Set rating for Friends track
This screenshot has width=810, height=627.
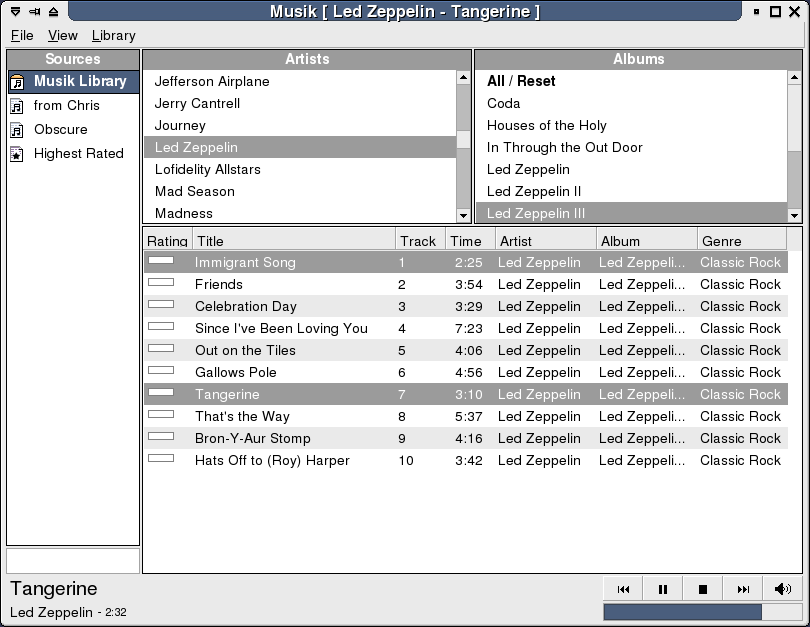(x=161, y=283)
